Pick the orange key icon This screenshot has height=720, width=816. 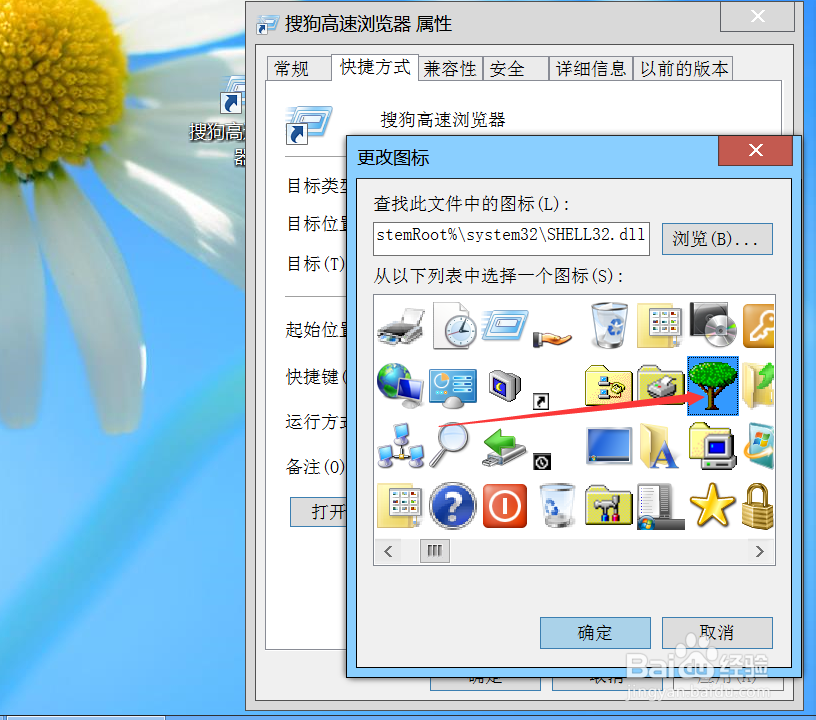[x=758, y=326]
